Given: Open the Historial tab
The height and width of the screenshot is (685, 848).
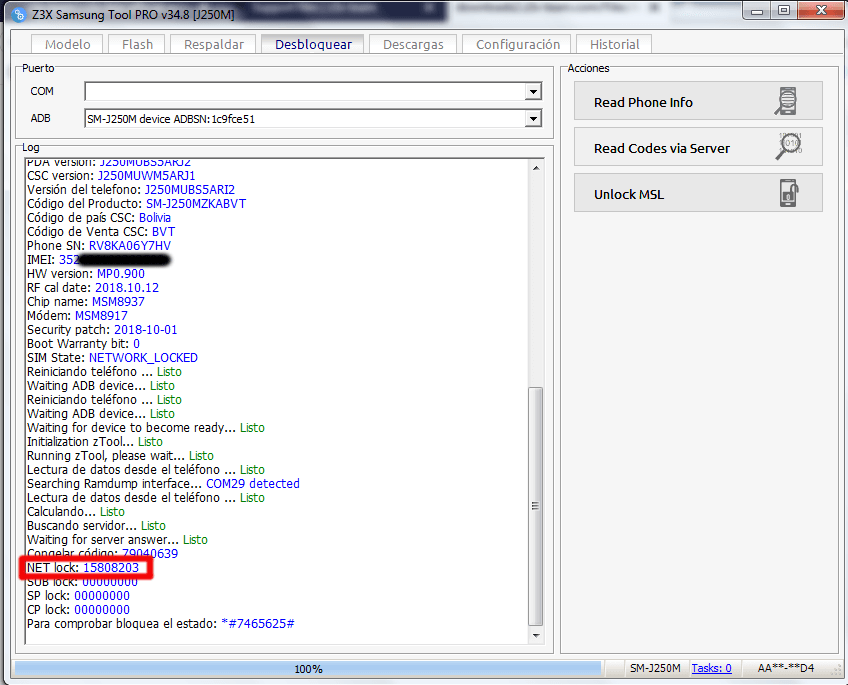Looking at the screenshot, I should click(x=614, y=44).
